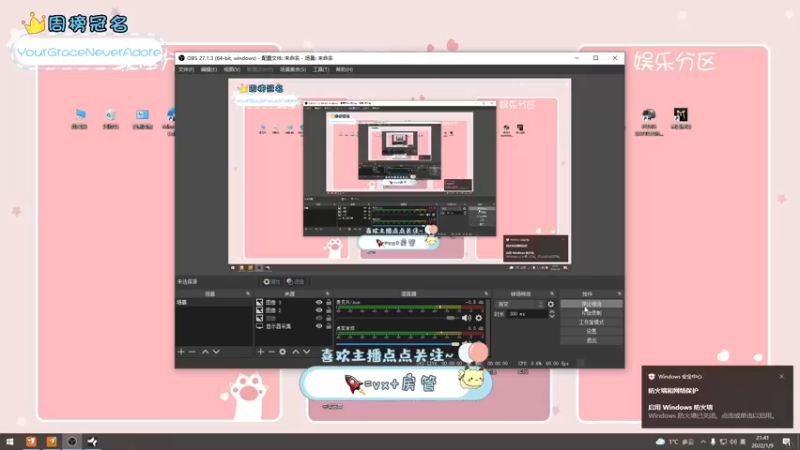Open the 文件(F) menu

click(186, 69)
